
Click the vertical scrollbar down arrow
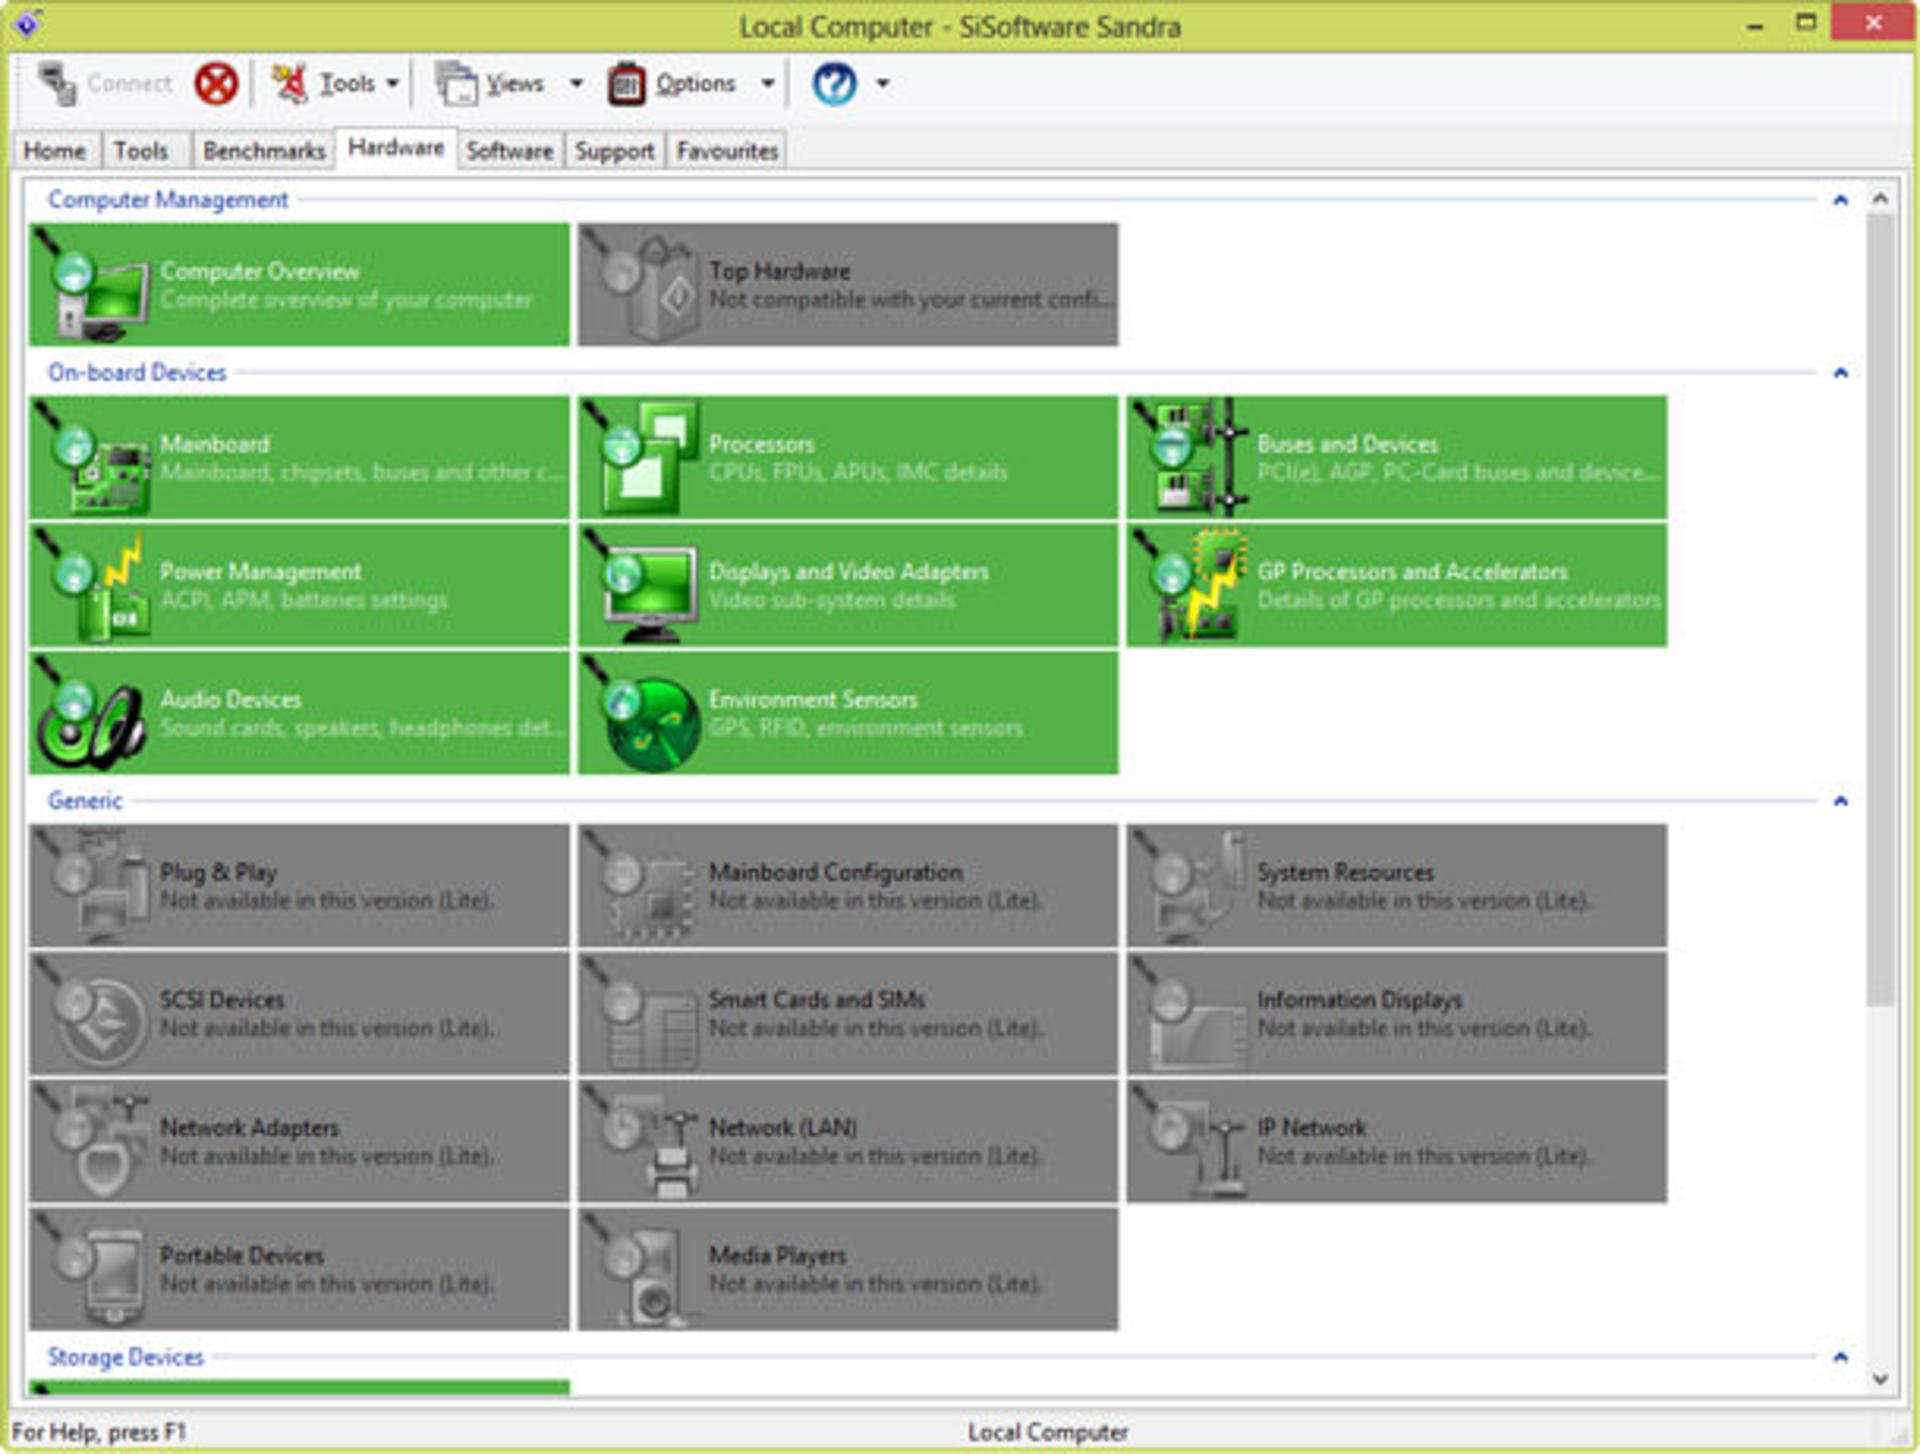(1880, 1379)
